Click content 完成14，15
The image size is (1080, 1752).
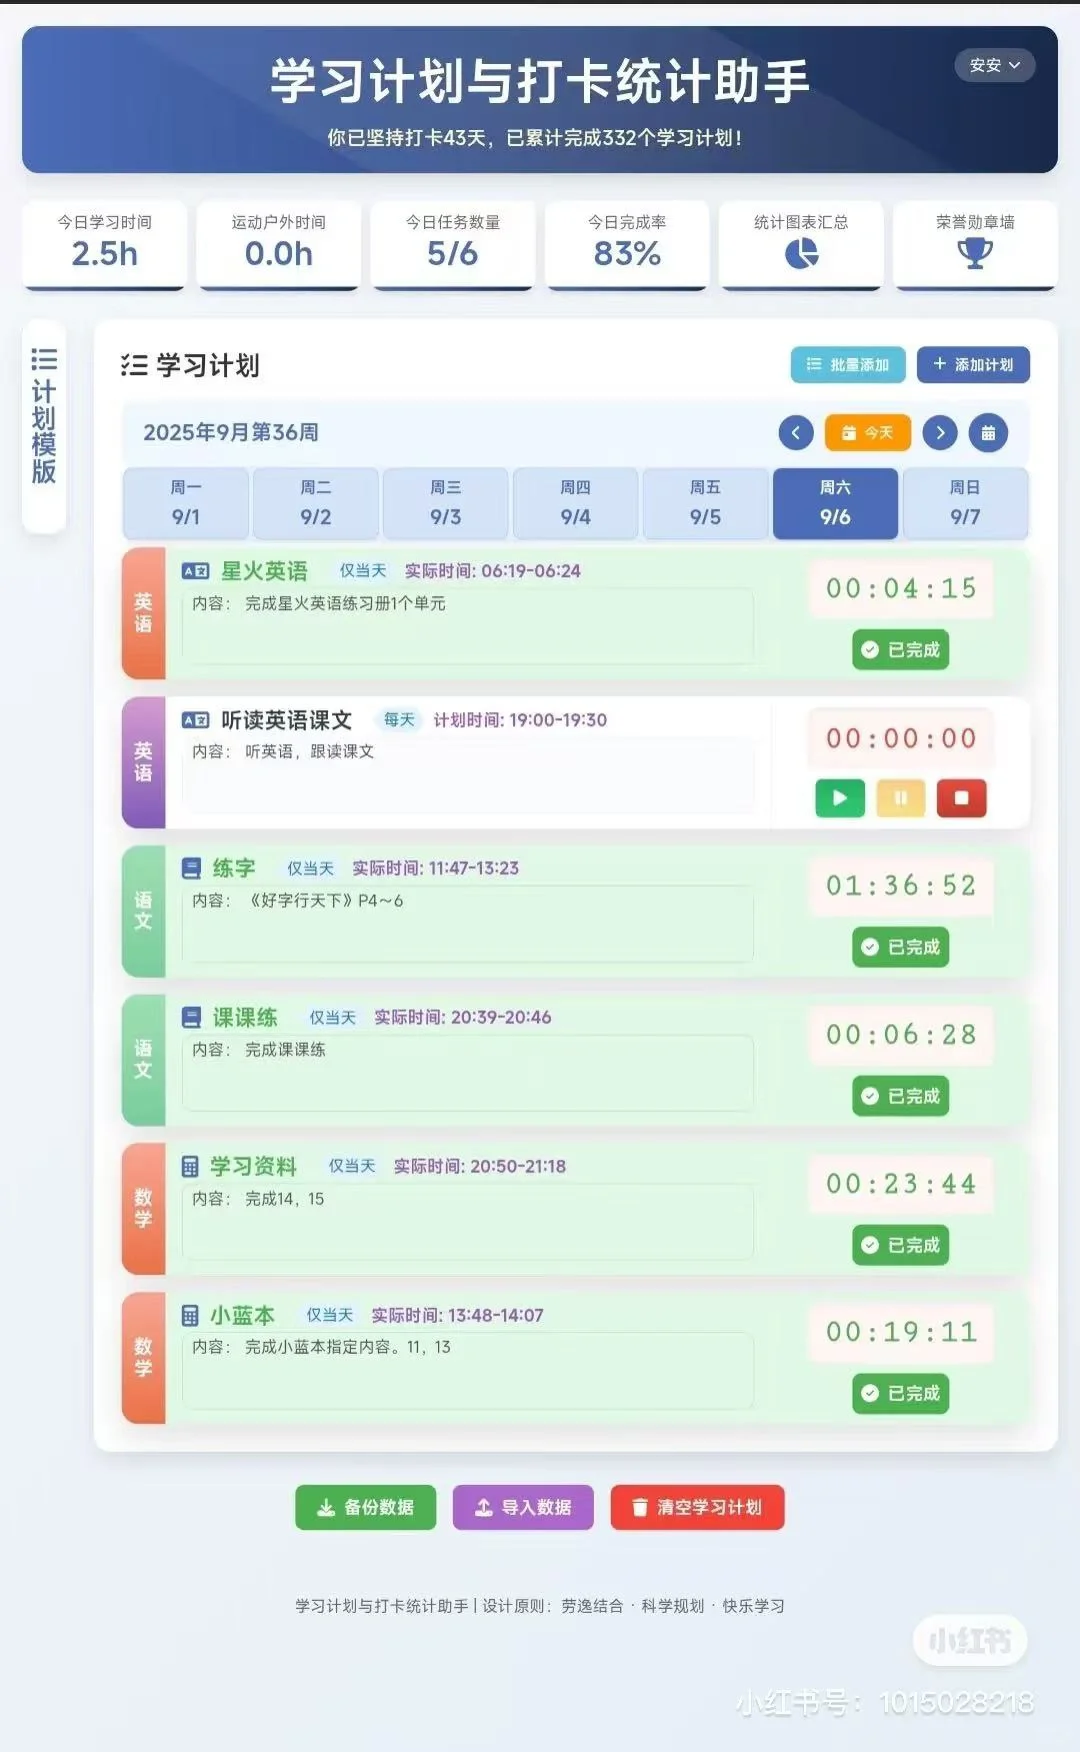[x=285, y=1199]
